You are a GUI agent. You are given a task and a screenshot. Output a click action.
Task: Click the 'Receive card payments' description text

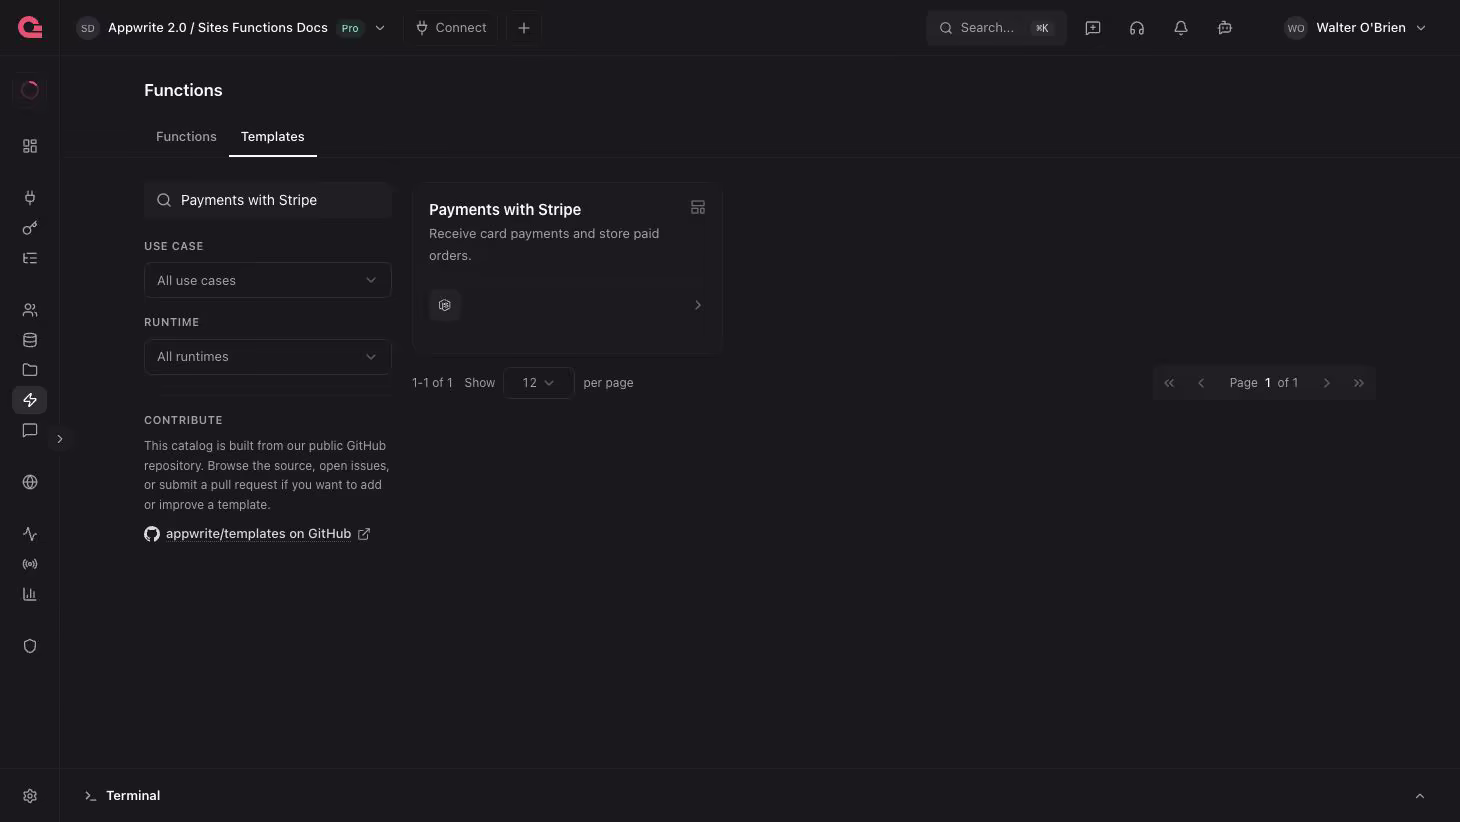[544, 244]
